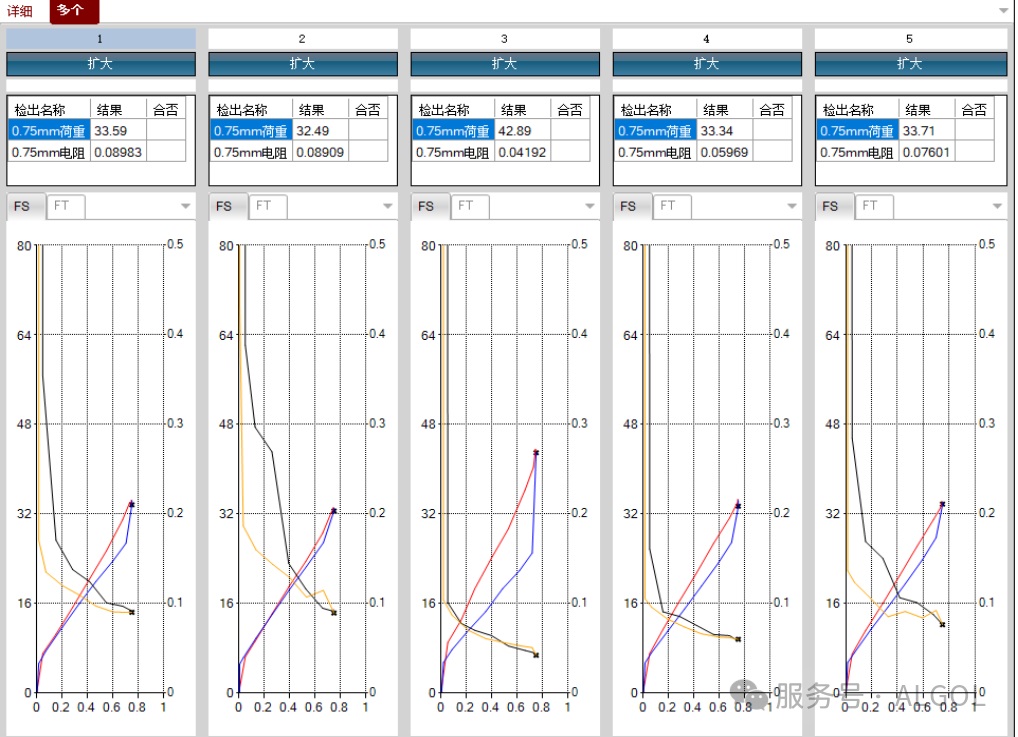Screen dimensions: 1018x737
Task: Open the FT tab in panel 5
Action: 873,206
